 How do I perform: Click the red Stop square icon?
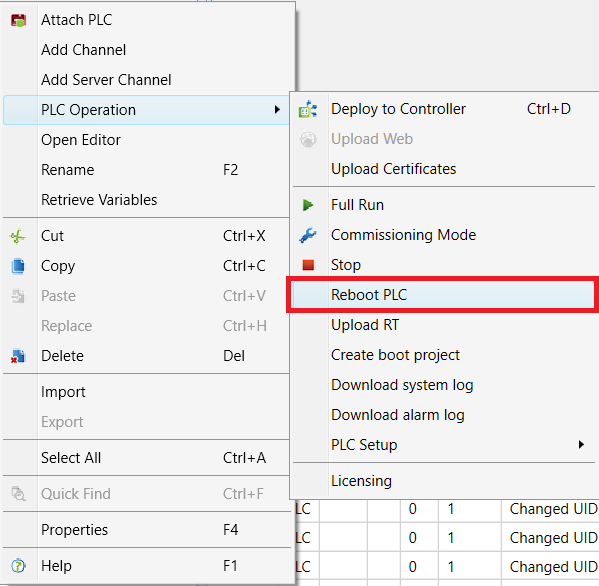tap(308, 265)
